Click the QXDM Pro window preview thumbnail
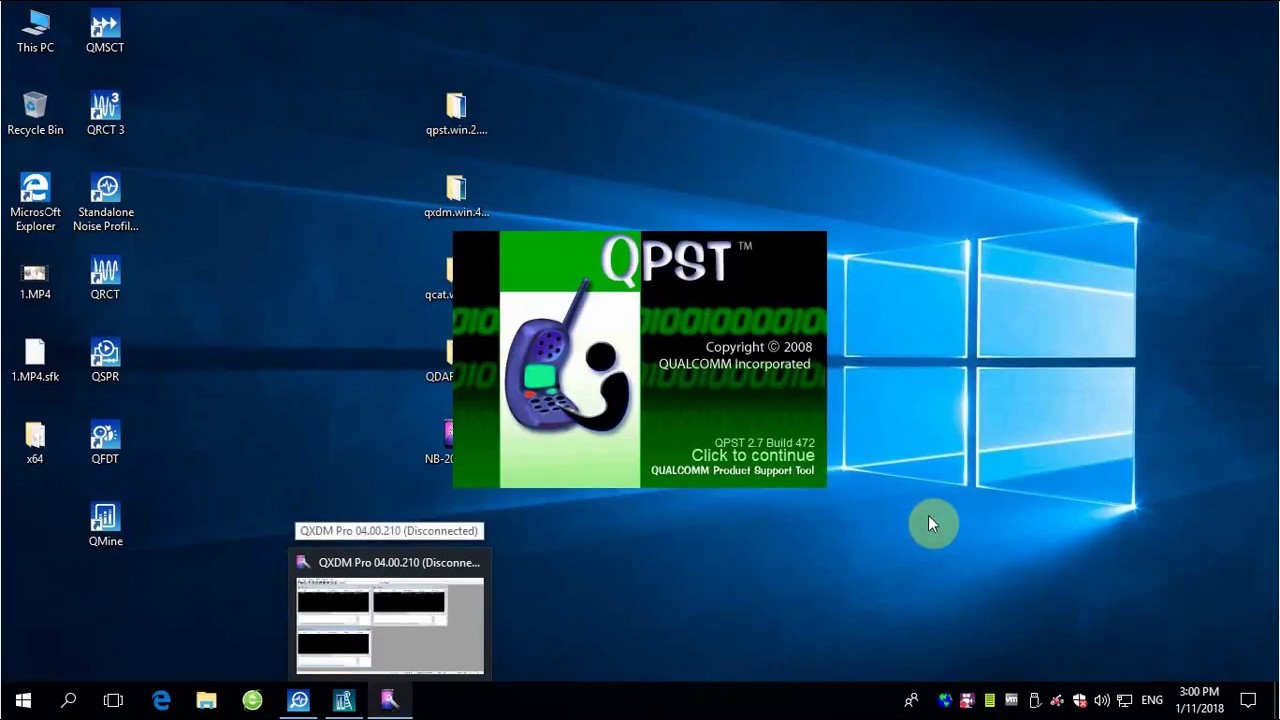The width and height of the screenshot is (1280, 720). point(390,625)
